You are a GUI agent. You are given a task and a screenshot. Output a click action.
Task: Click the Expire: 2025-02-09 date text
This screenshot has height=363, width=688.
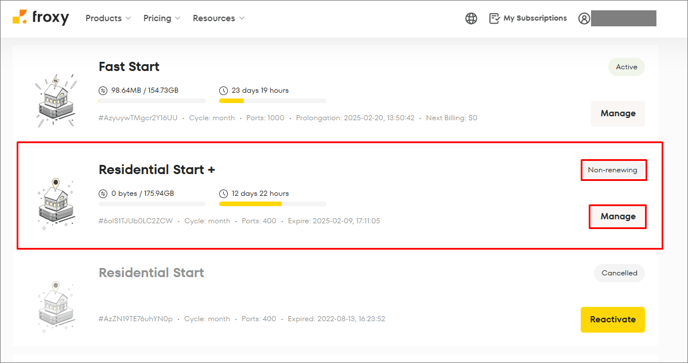(x=334, y=221)
